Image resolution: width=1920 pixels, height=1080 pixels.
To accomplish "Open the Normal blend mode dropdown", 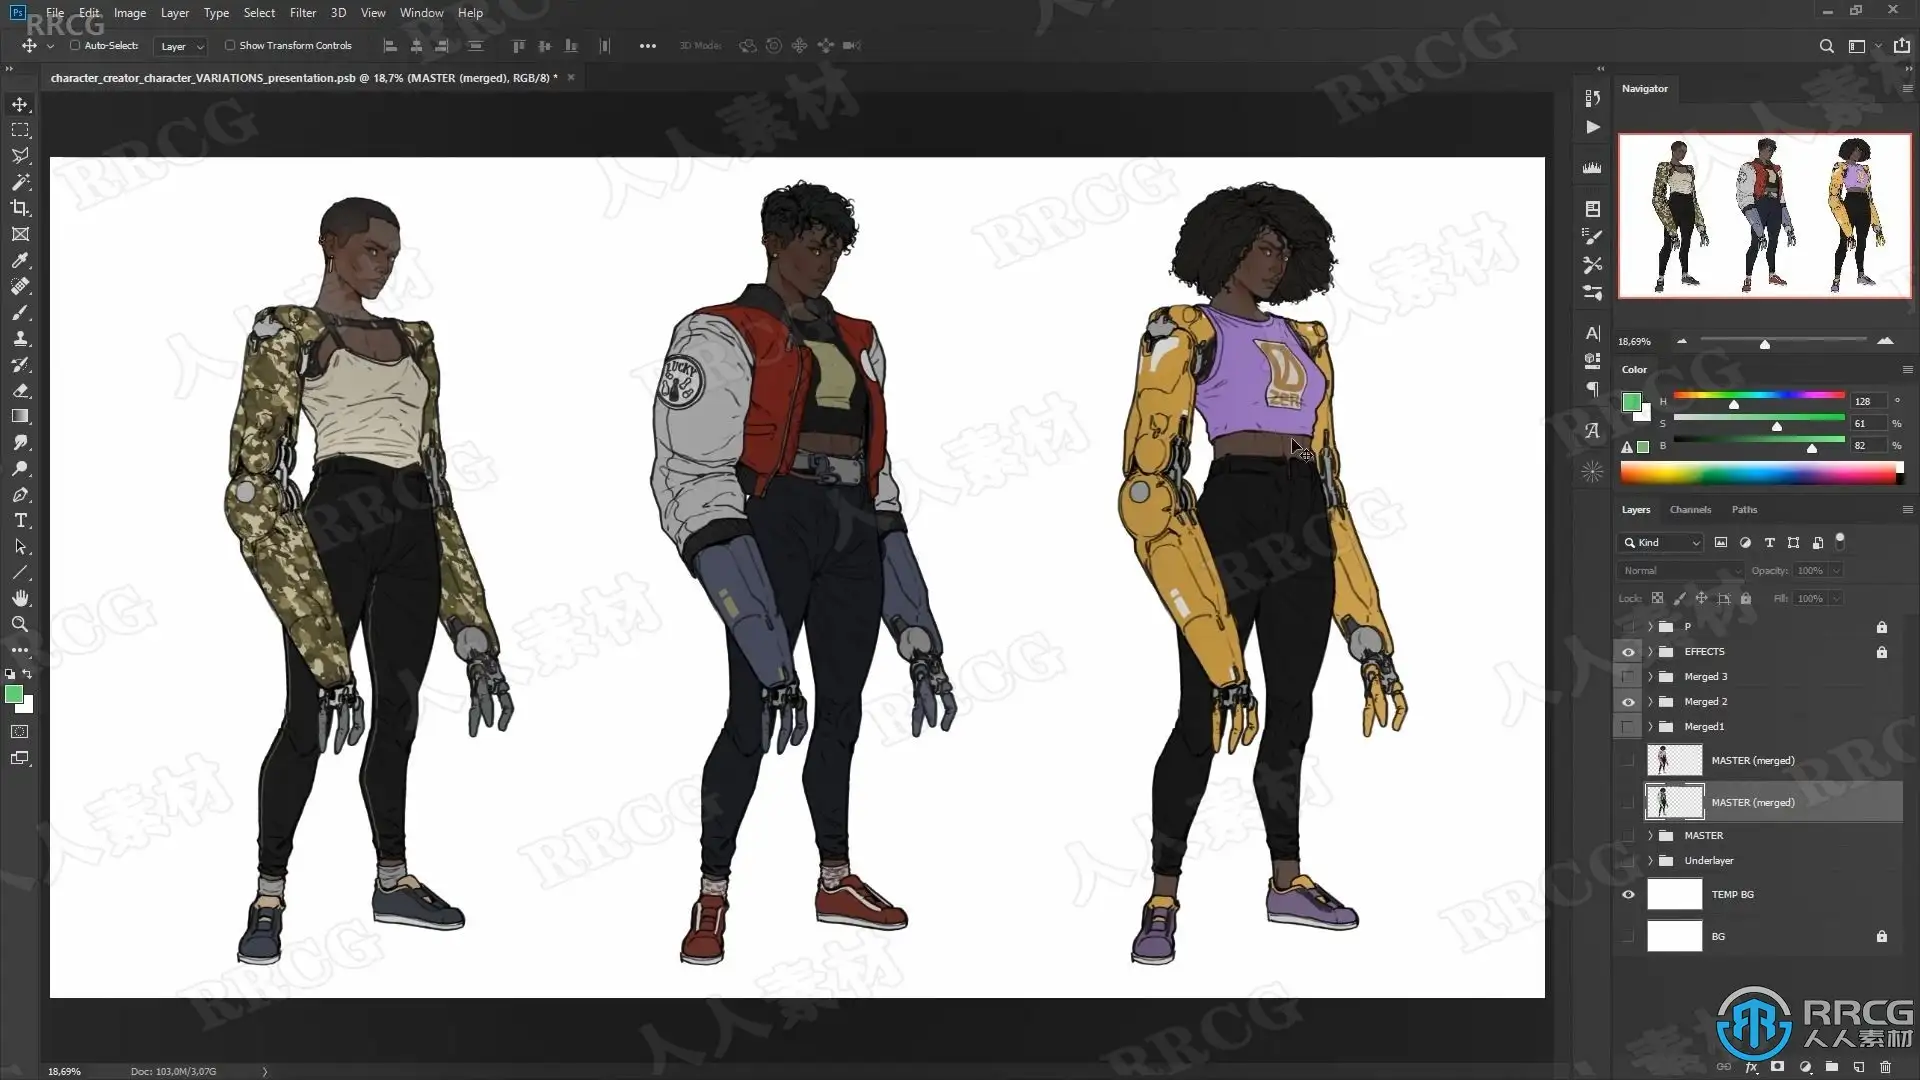I will (1680, 570).
